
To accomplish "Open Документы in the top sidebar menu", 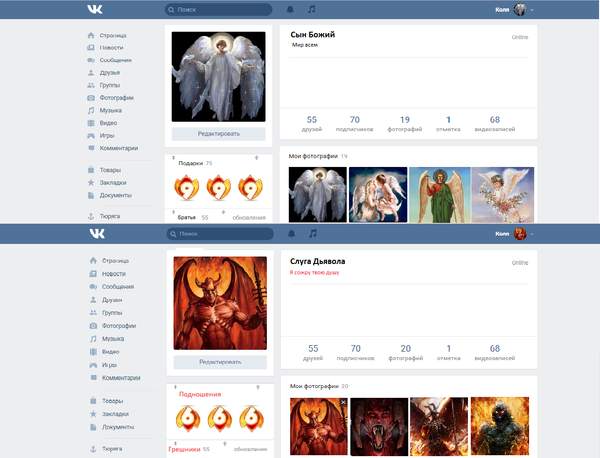I will point(117,195).
